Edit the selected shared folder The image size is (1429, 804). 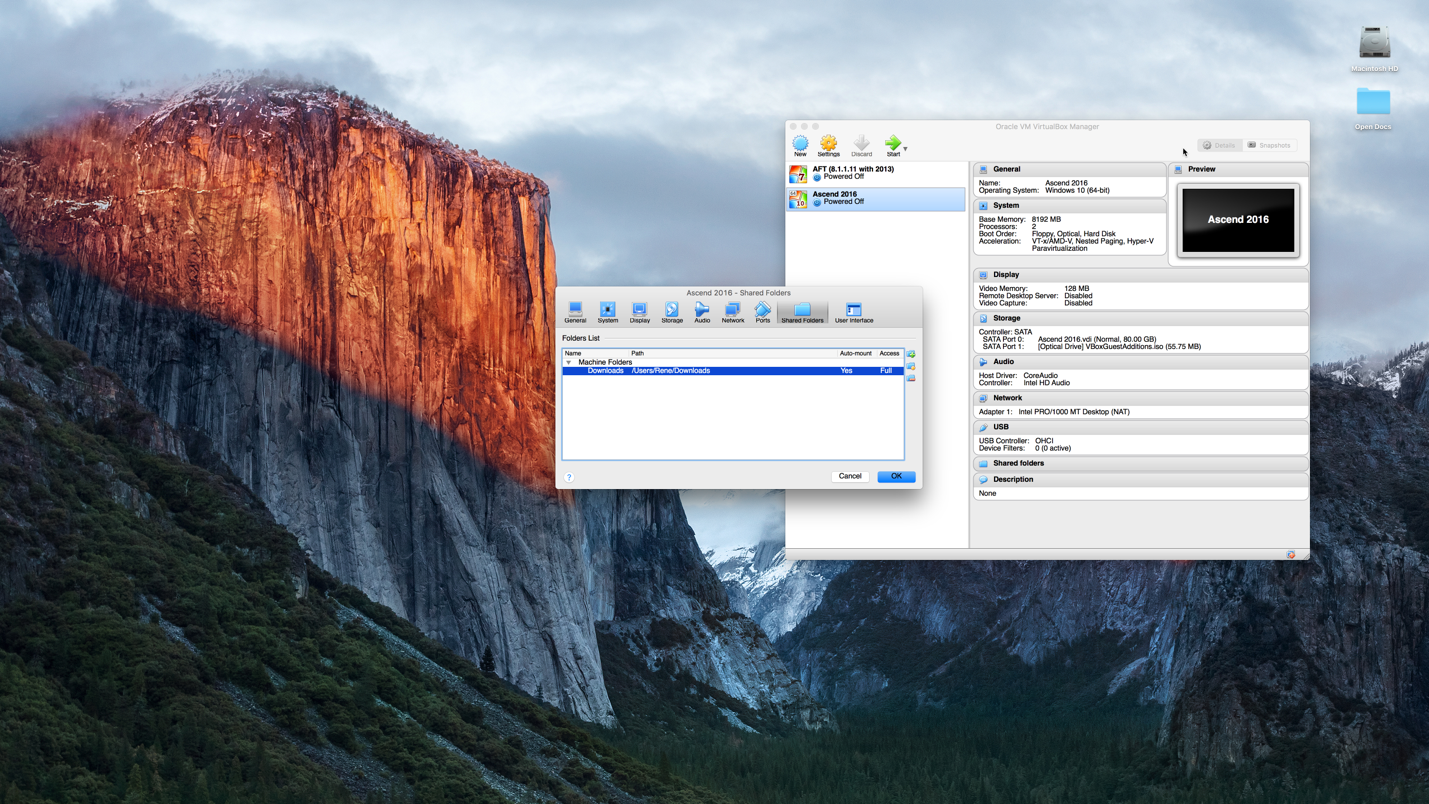tap(911, 366)
